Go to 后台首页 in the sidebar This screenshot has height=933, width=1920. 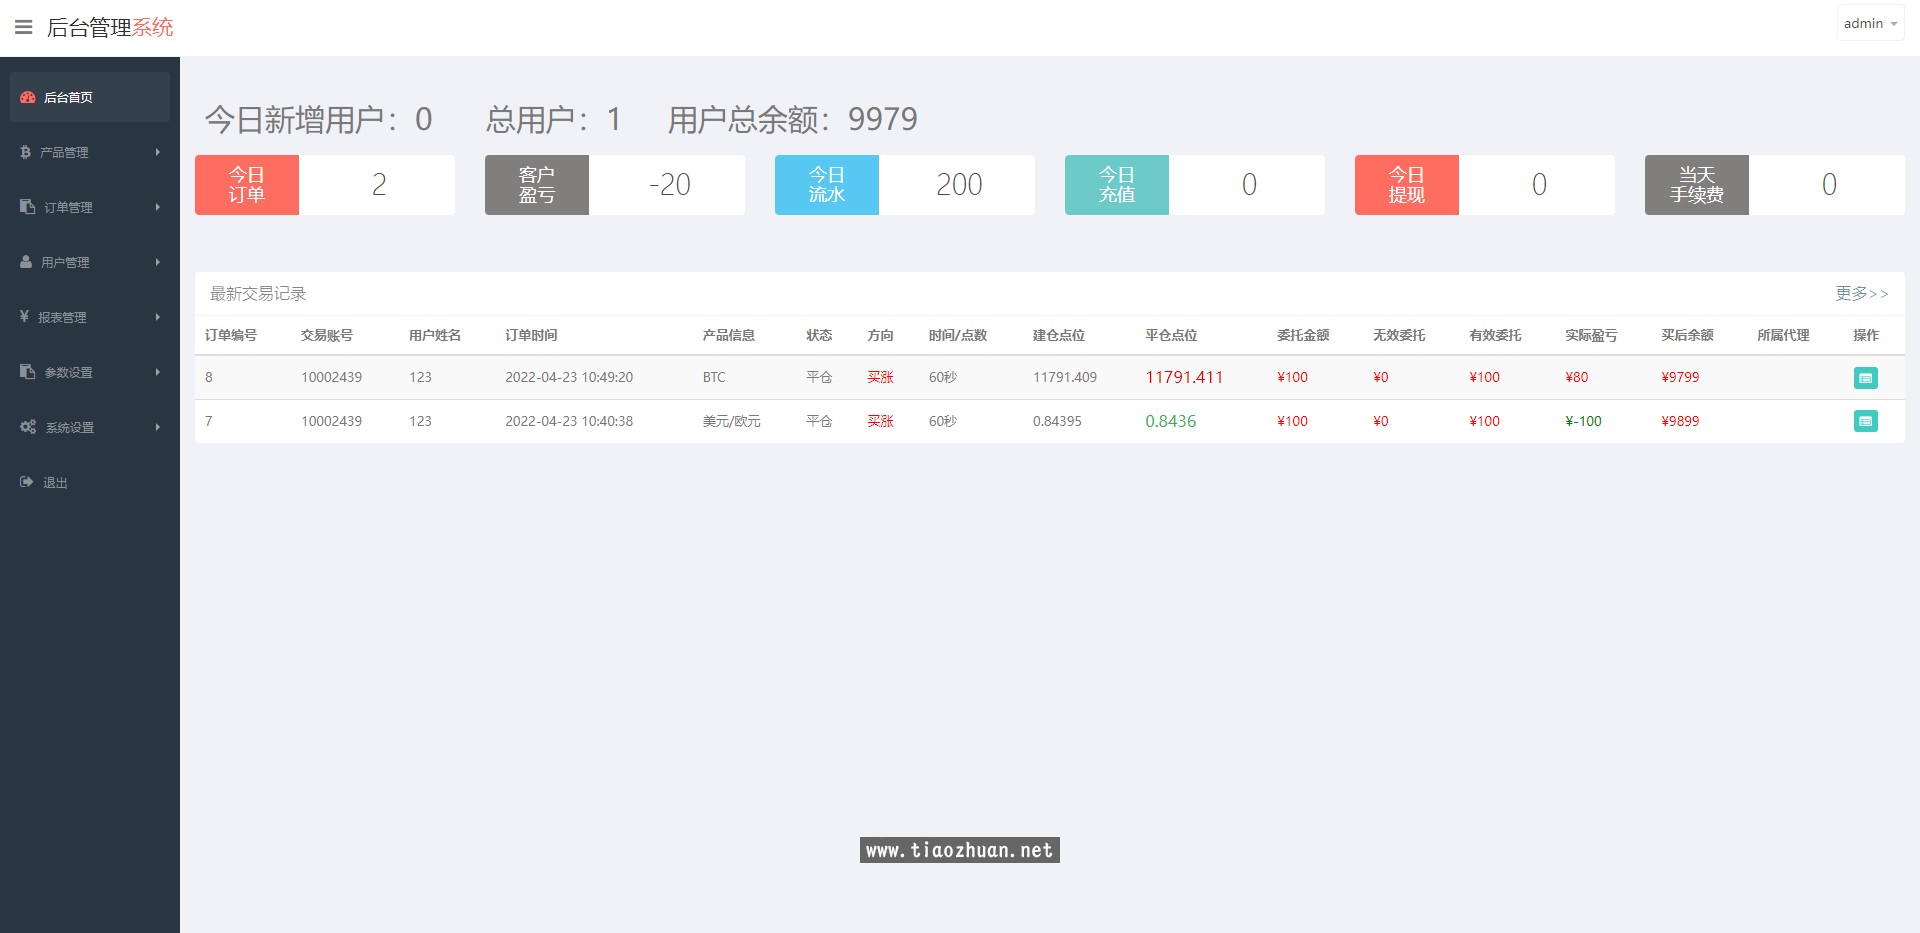[90, 97]
